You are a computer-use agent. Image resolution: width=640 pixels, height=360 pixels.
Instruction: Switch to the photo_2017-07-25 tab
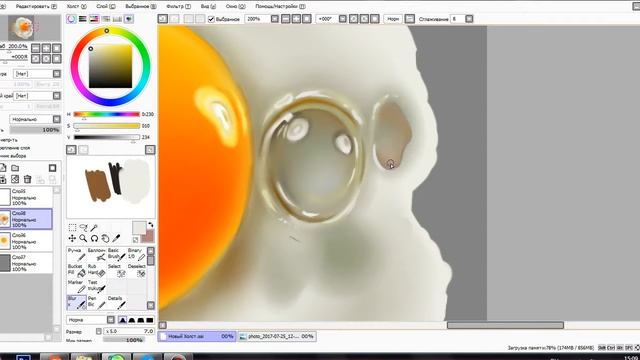coord(276,336)
